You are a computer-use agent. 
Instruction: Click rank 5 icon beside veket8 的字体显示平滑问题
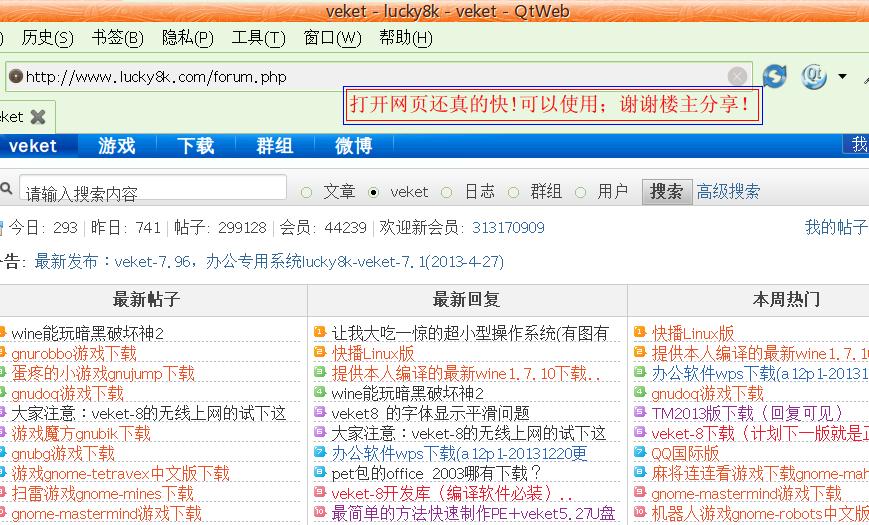320,411
